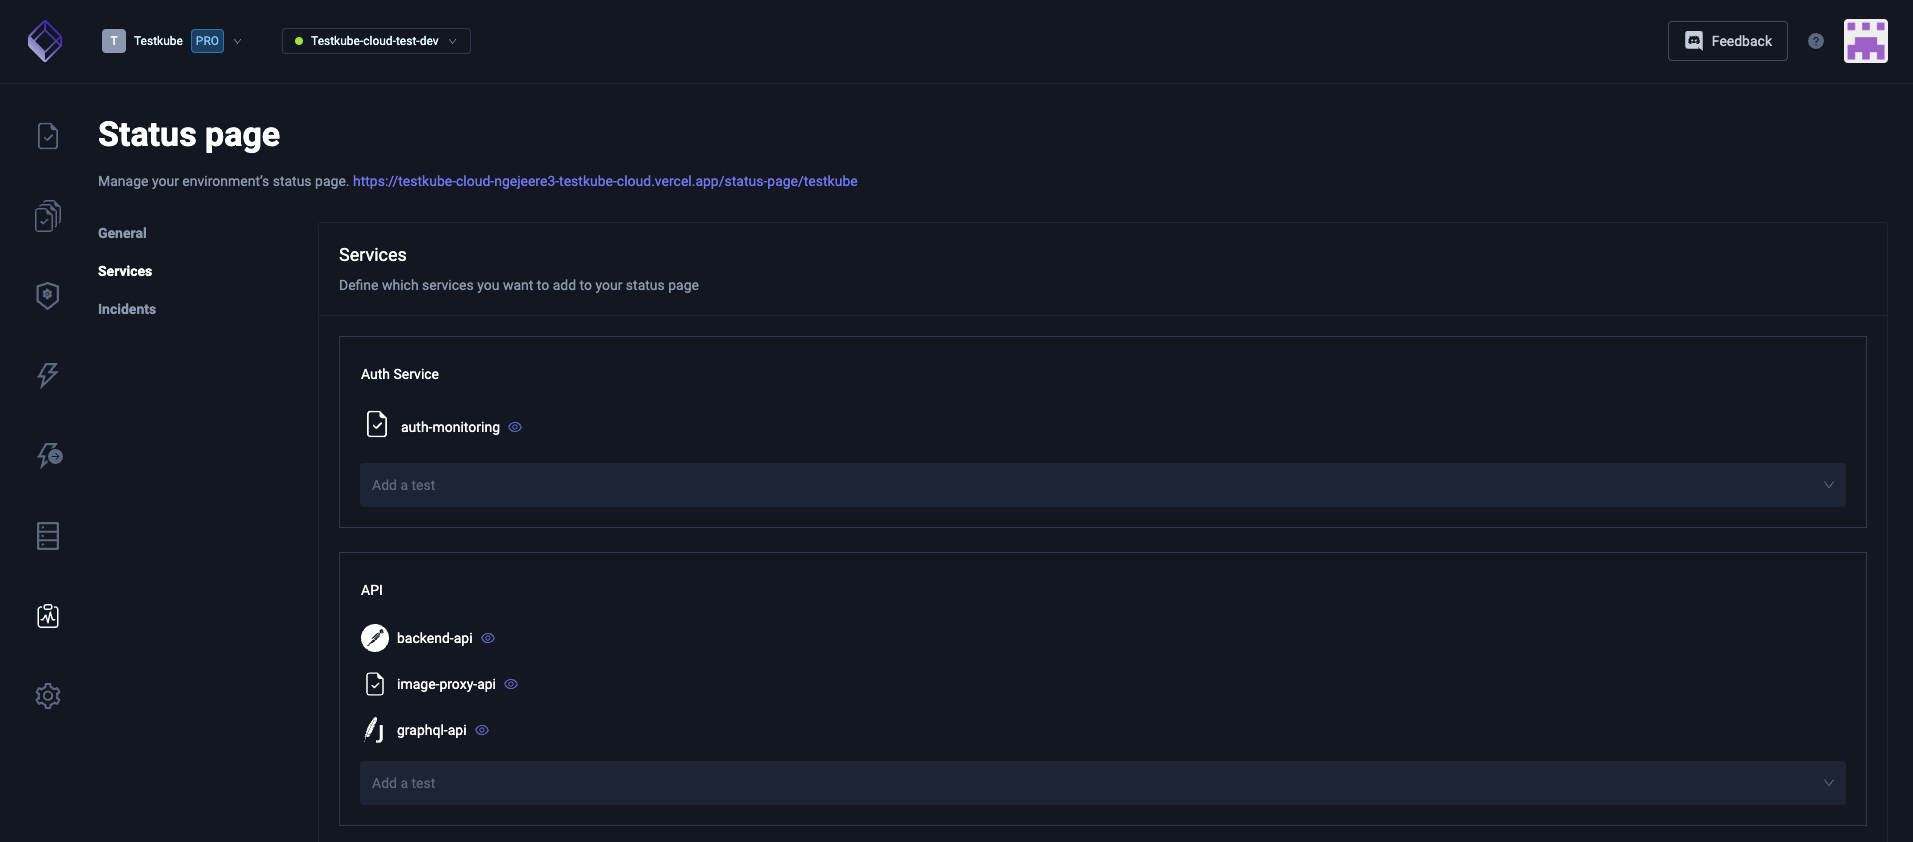Viewport: 1913px width, 842px height.
Task: Toggle visibility eye for graphql-api
Action: pyautogui.click(x=482, y=730)
